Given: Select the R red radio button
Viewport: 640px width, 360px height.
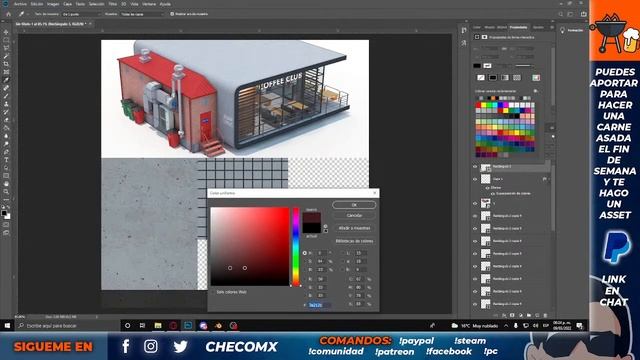Looking at the screenshot, I should [304, 279].
